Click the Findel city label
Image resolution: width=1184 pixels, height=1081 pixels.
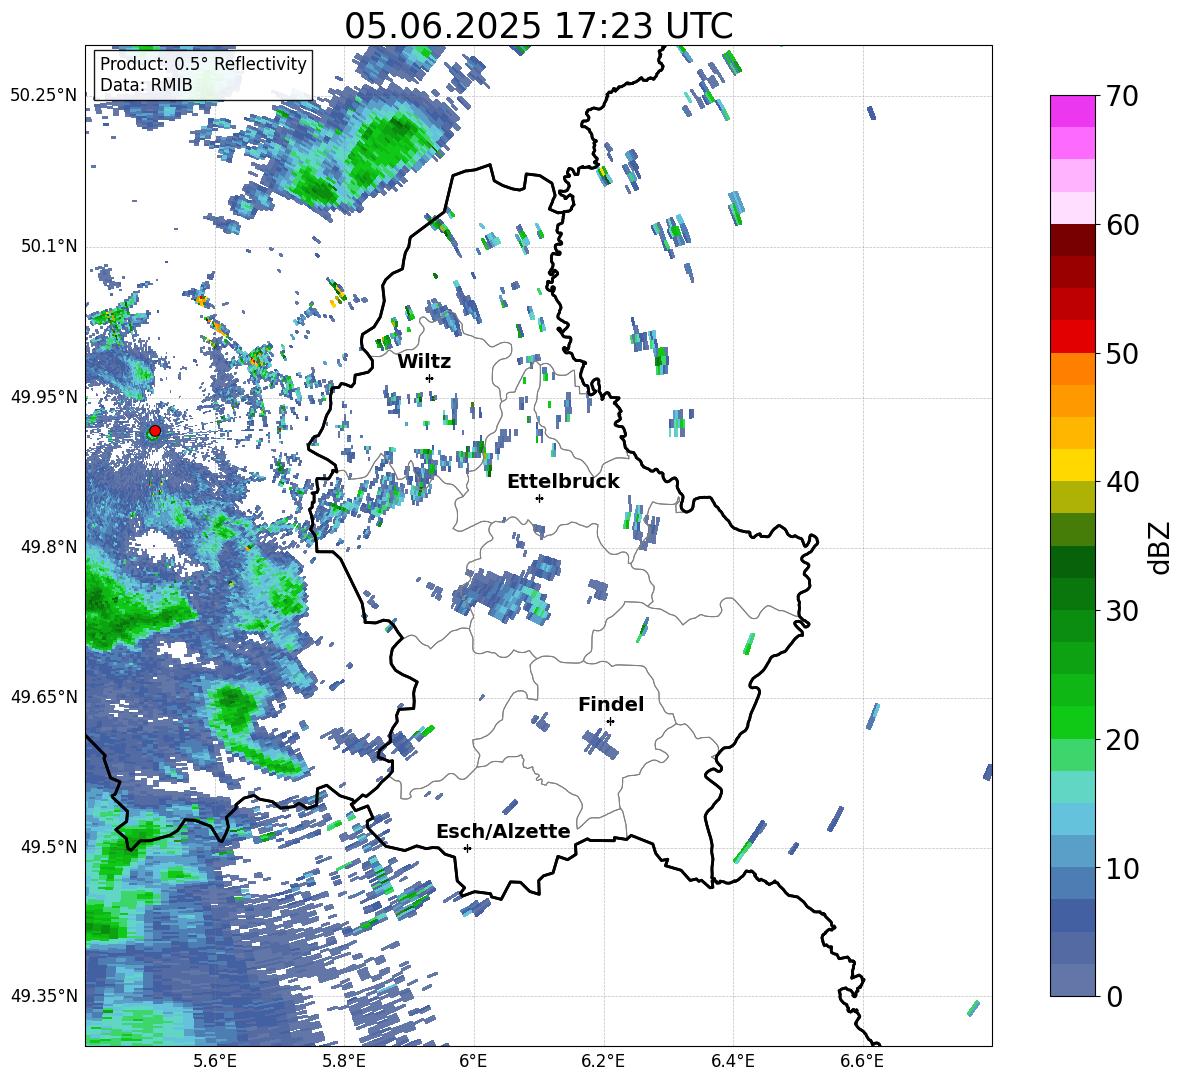click(611, 704)
